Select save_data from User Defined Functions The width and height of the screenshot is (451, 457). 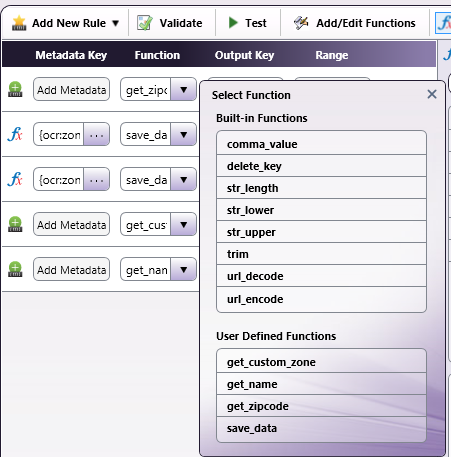pyautogui.click(x=321, y=429)
